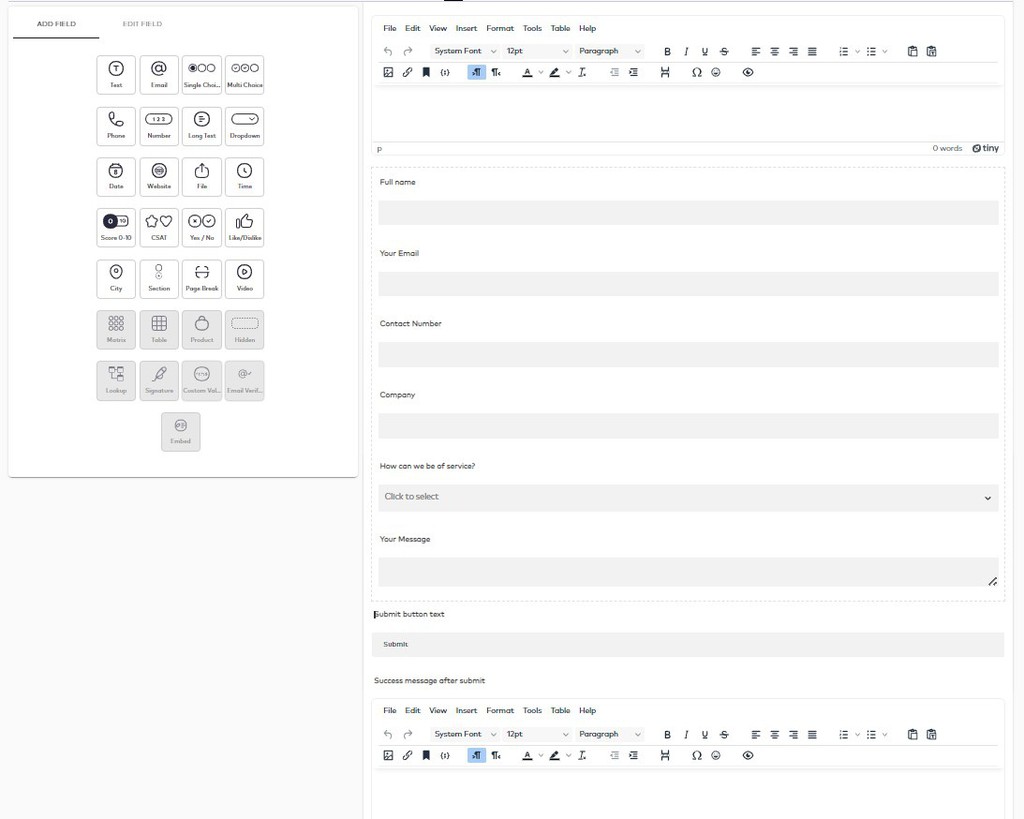Open the text color picker
Viewport: 1024px width, 819px height.
point(529,71)
